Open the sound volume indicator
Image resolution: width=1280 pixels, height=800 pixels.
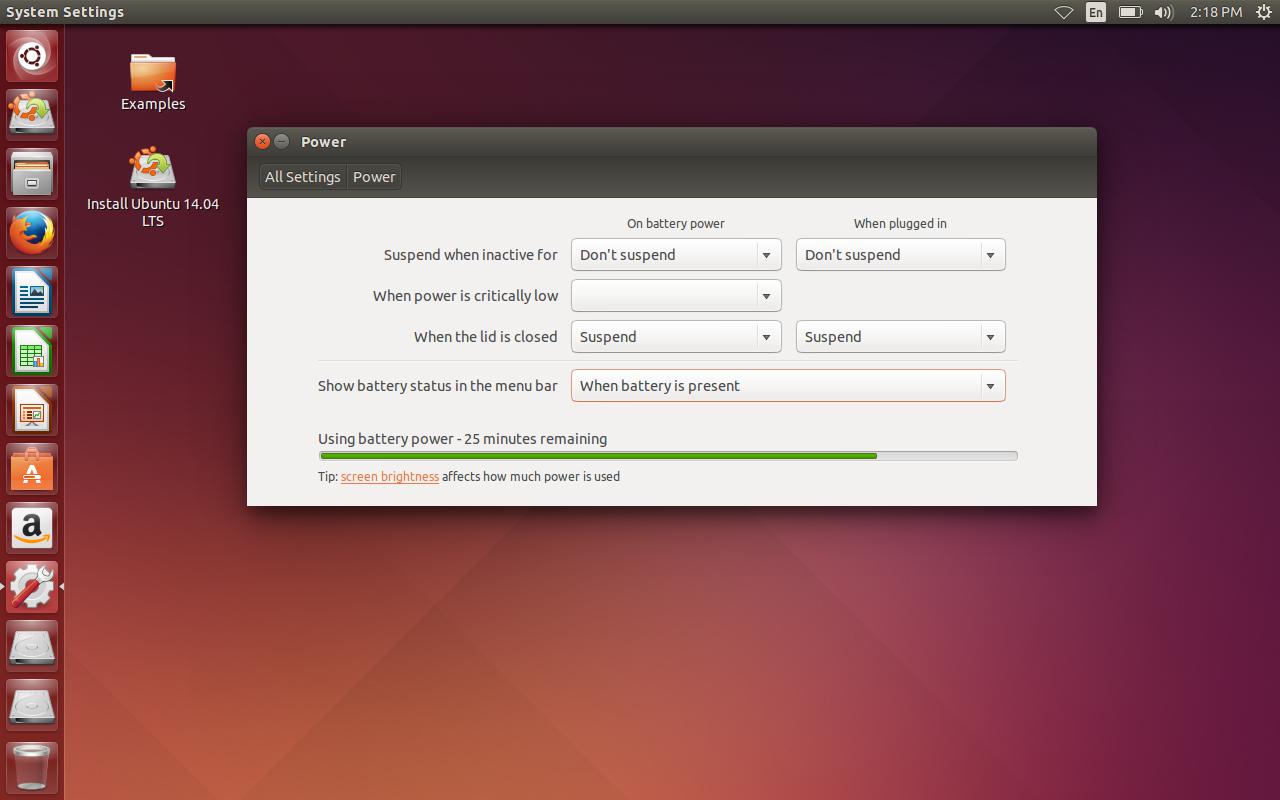coord(1163,12)
